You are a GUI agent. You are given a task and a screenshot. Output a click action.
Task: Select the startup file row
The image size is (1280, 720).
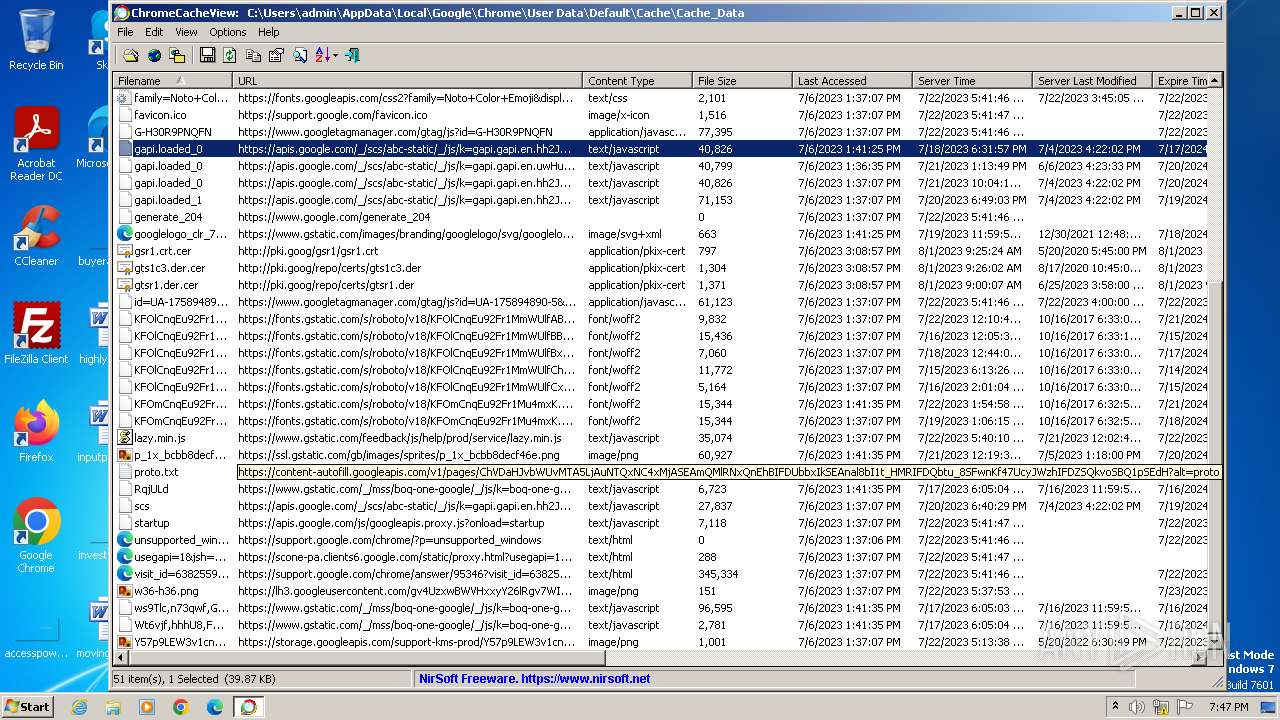point(661,523)
